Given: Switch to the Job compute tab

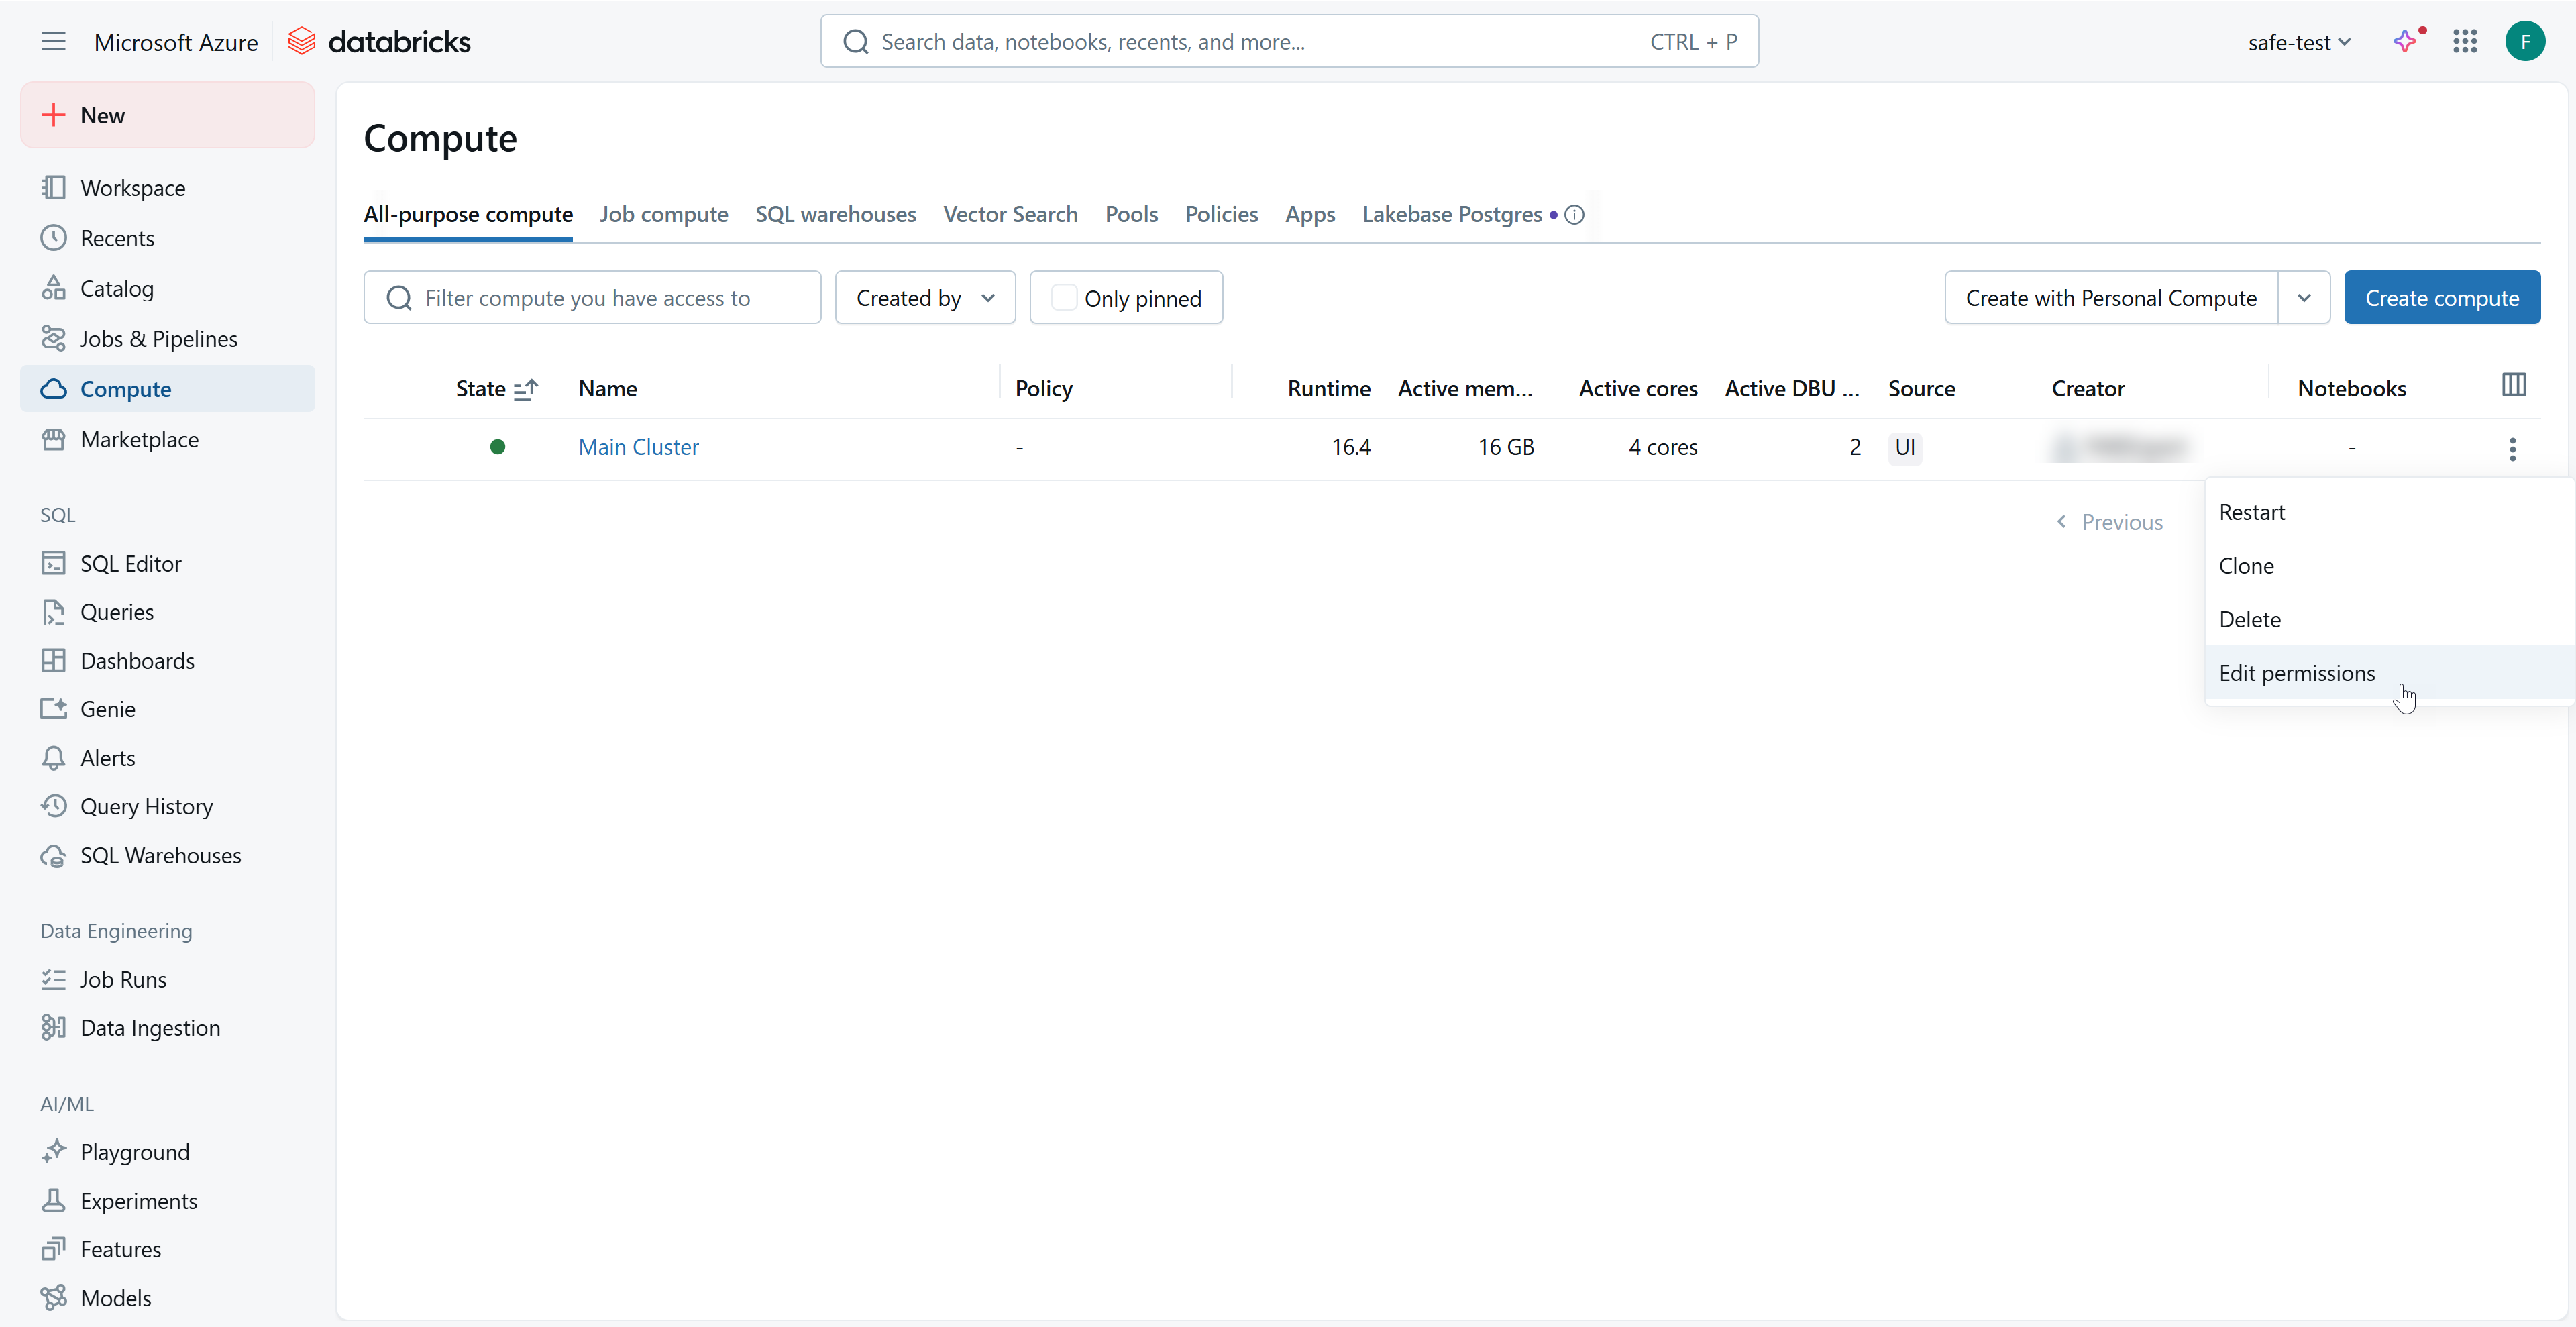Looking at the screenshot, I should tap(664, 214).
